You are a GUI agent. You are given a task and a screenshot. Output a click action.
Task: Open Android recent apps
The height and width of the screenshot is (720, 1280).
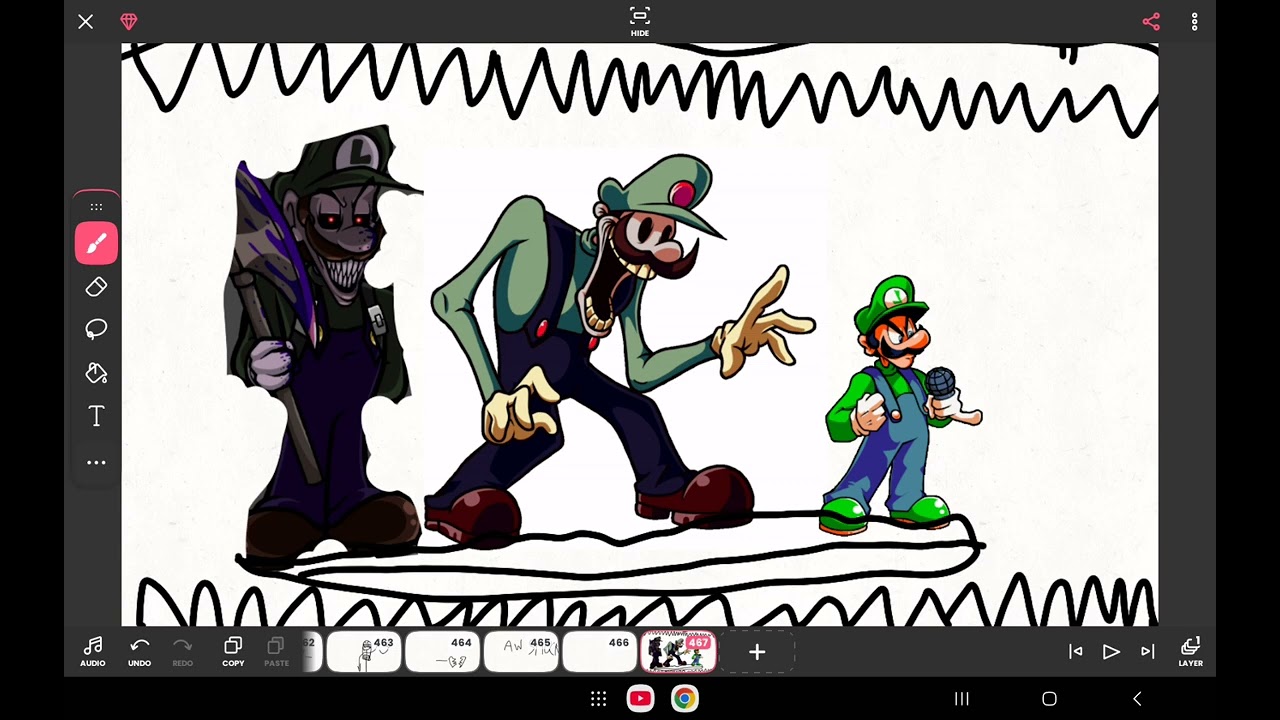coord(962,699)
